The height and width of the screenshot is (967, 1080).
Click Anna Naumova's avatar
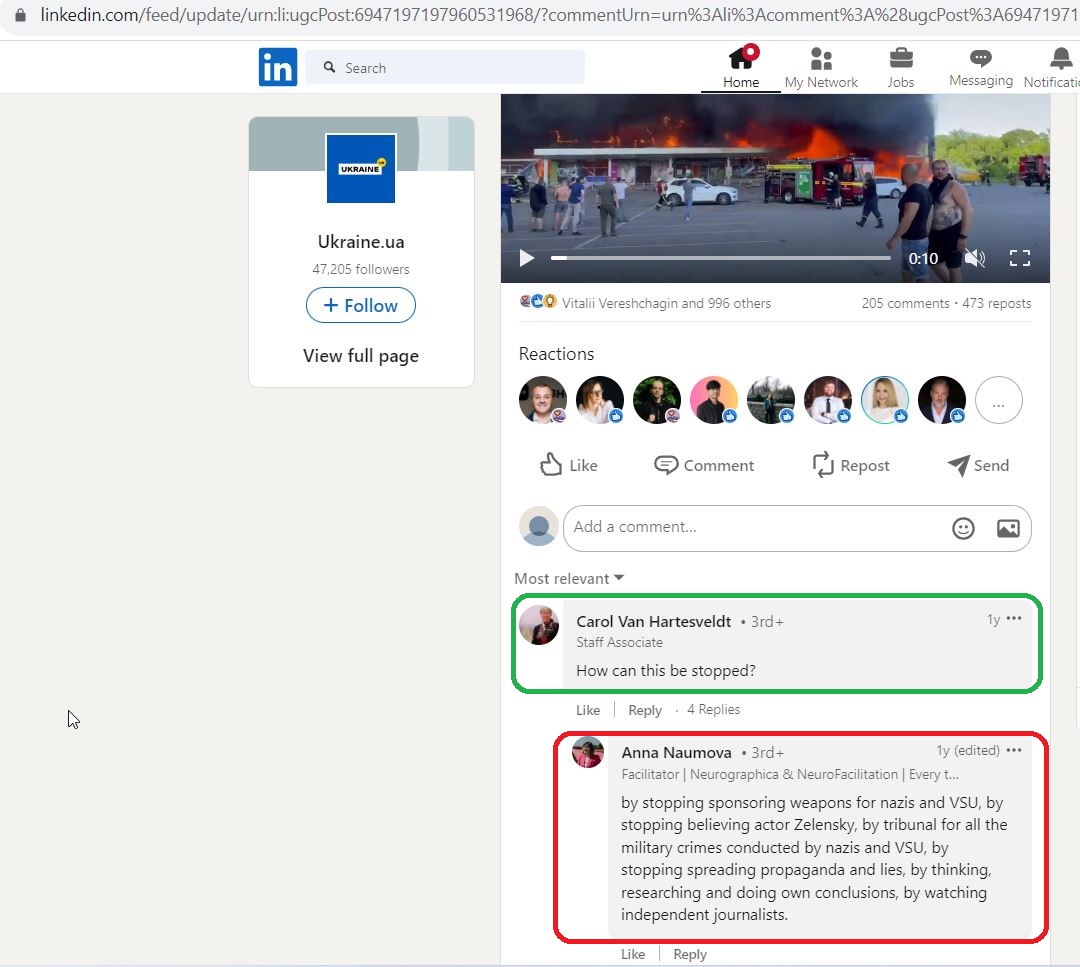[588, 752]
